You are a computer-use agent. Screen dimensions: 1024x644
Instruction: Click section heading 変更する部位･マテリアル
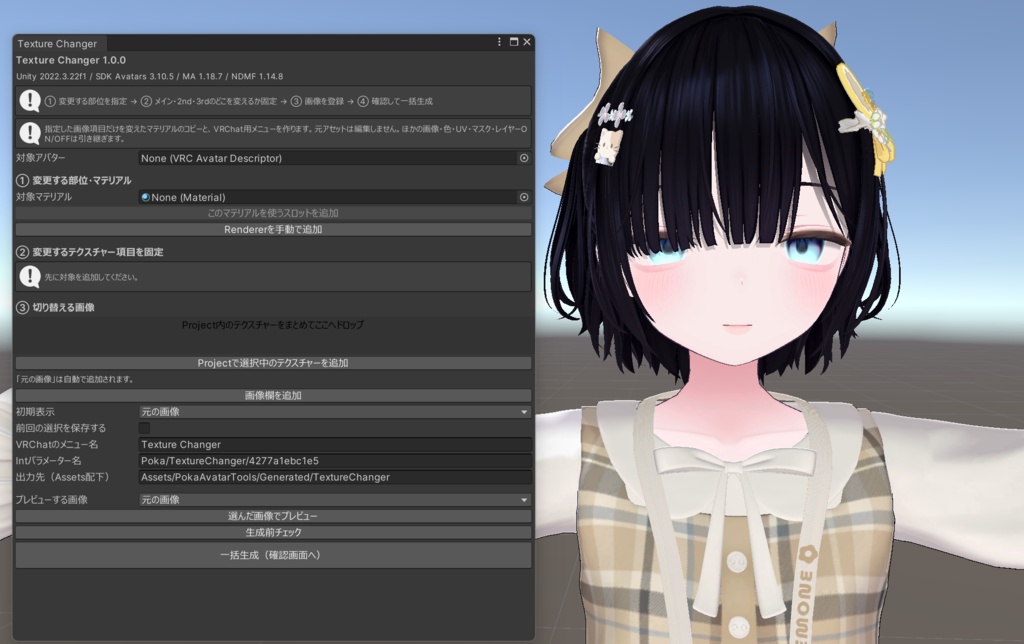(82, 180)
